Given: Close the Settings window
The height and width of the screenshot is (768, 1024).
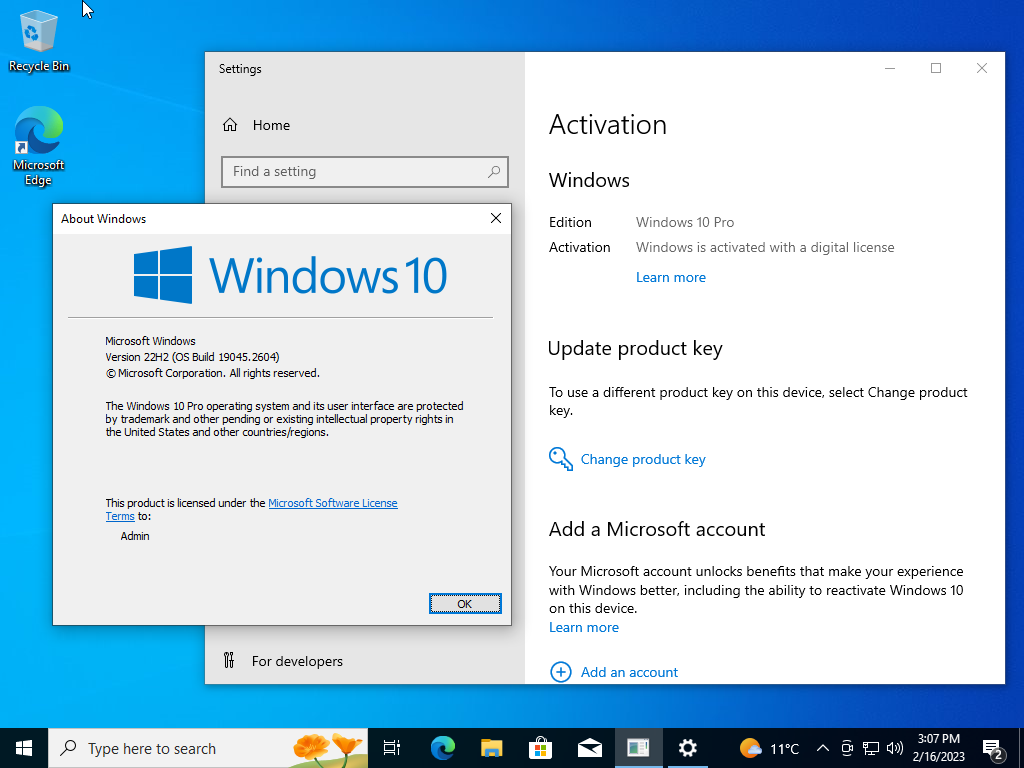Looking at the screenshot, I should click(x=982, y=68).
